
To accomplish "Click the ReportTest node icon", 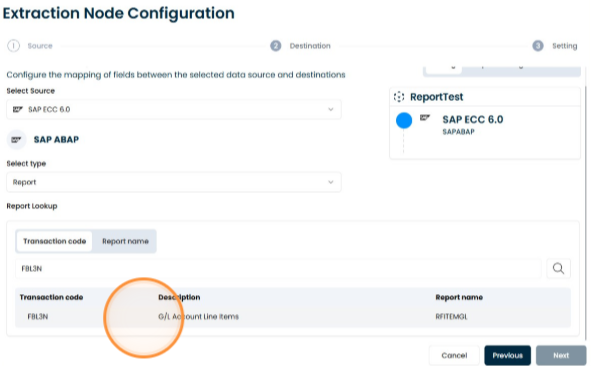I will (x=399, y=97).
